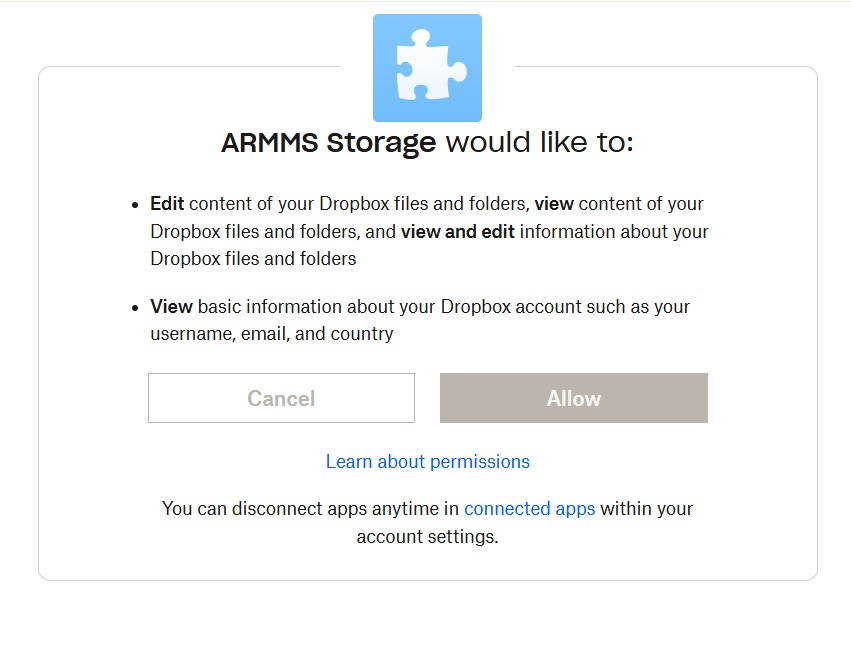This screenshot has height=662, width=851.
Task: Click the bold 'View' starting second permission
Action: tap(171, 306)
